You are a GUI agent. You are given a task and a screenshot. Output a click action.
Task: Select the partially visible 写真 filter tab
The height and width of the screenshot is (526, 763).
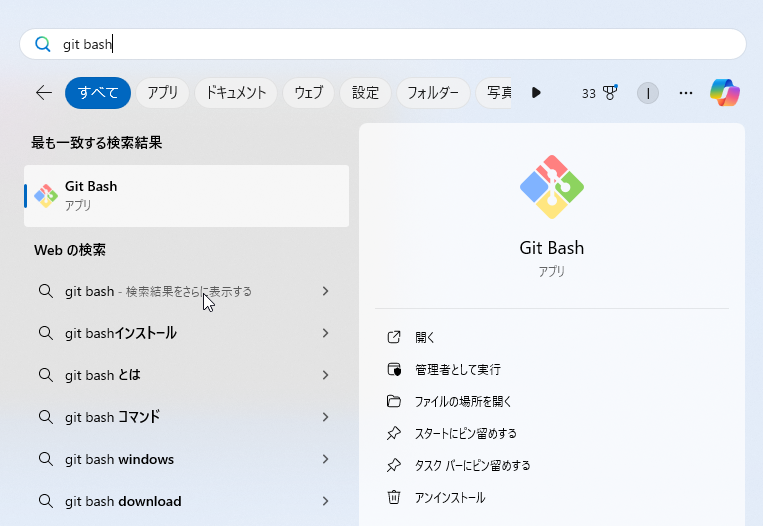point(494,92)
